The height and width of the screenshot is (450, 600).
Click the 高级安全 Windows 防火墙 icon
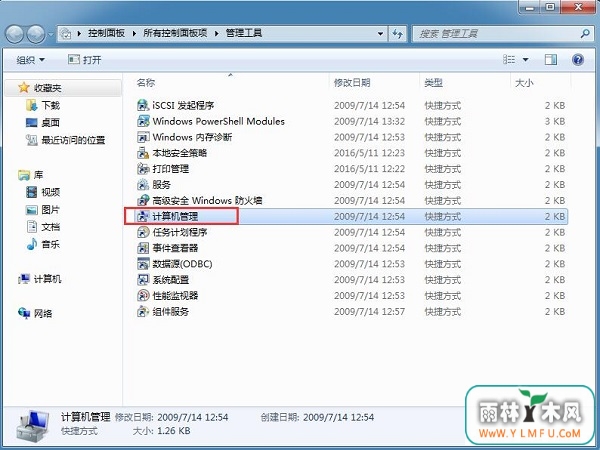click(143, 201)
